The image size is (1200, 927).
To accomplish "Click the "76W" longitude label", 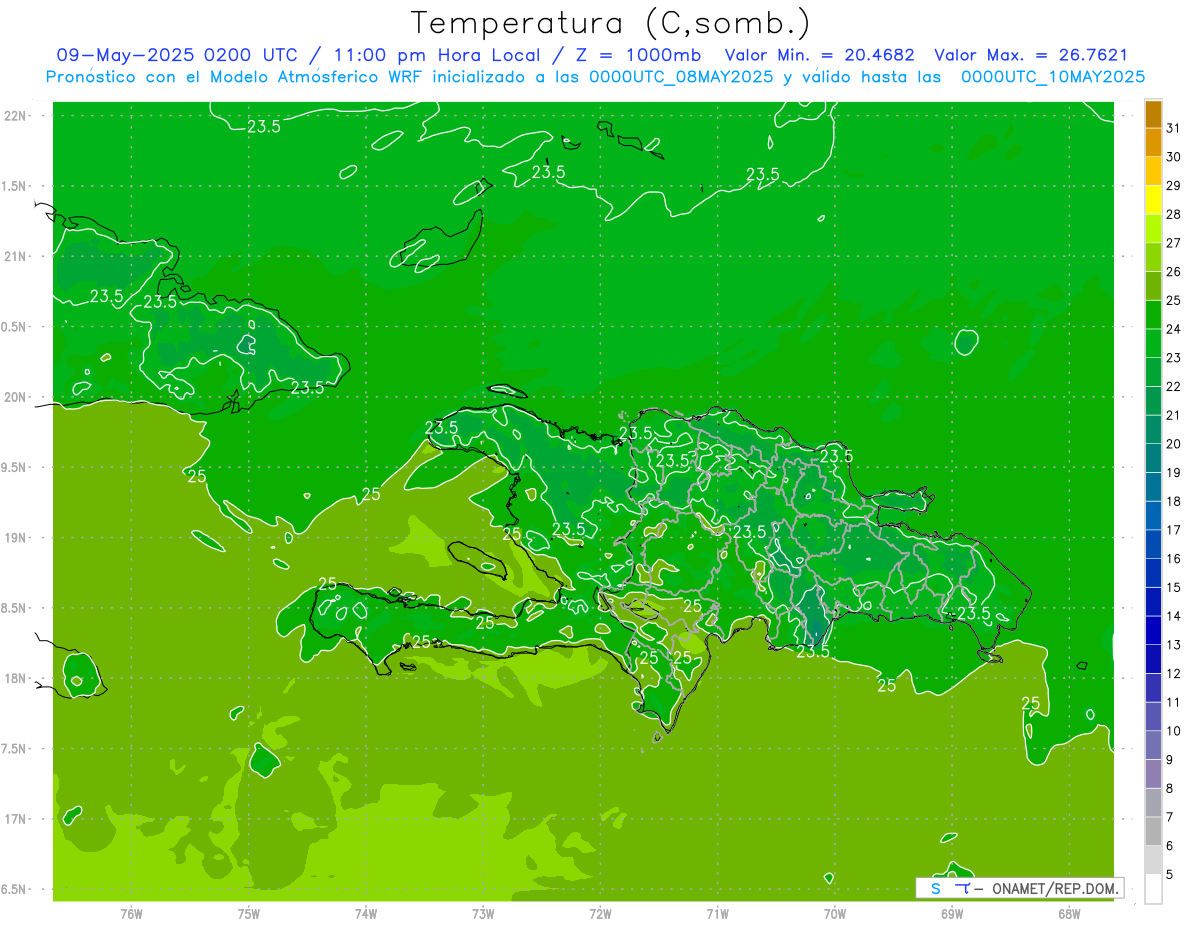I will tap(131, 914).
